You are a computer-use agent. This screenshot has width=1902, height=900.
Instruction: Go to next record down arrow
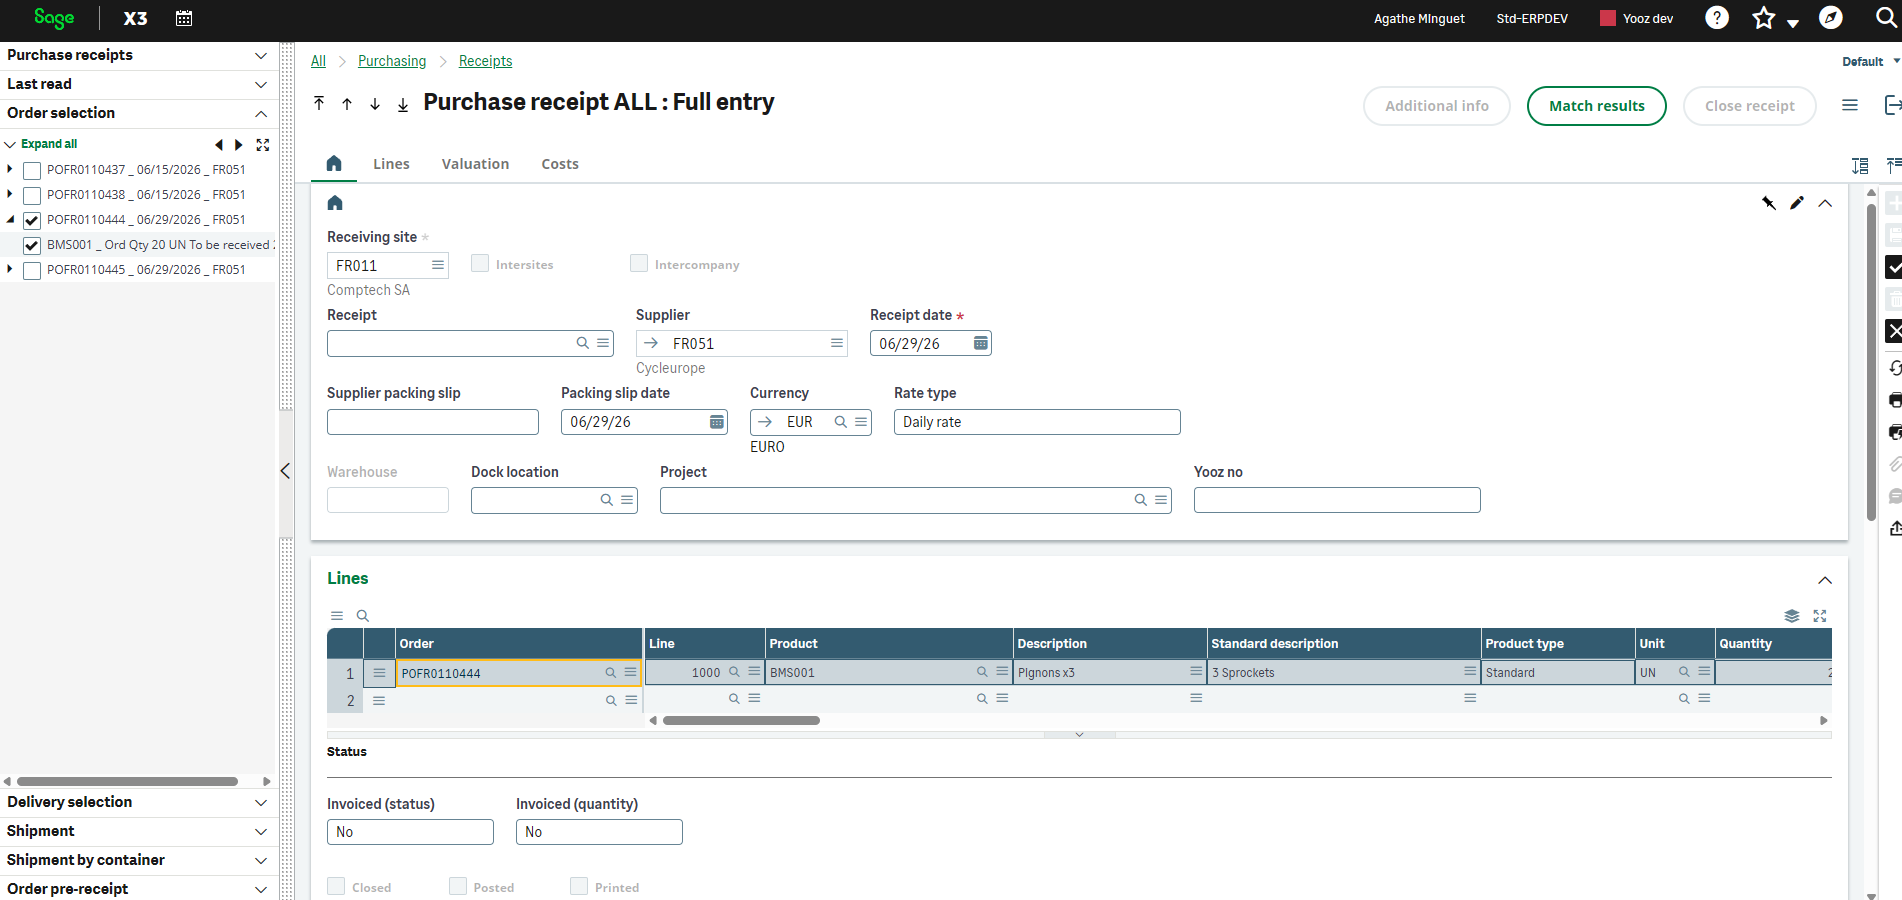coord(375,104)
